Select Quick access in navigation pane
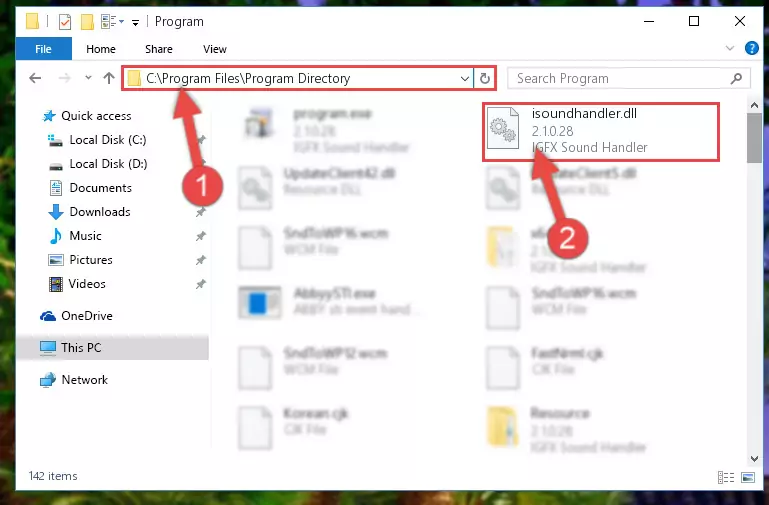 point(96,116)
